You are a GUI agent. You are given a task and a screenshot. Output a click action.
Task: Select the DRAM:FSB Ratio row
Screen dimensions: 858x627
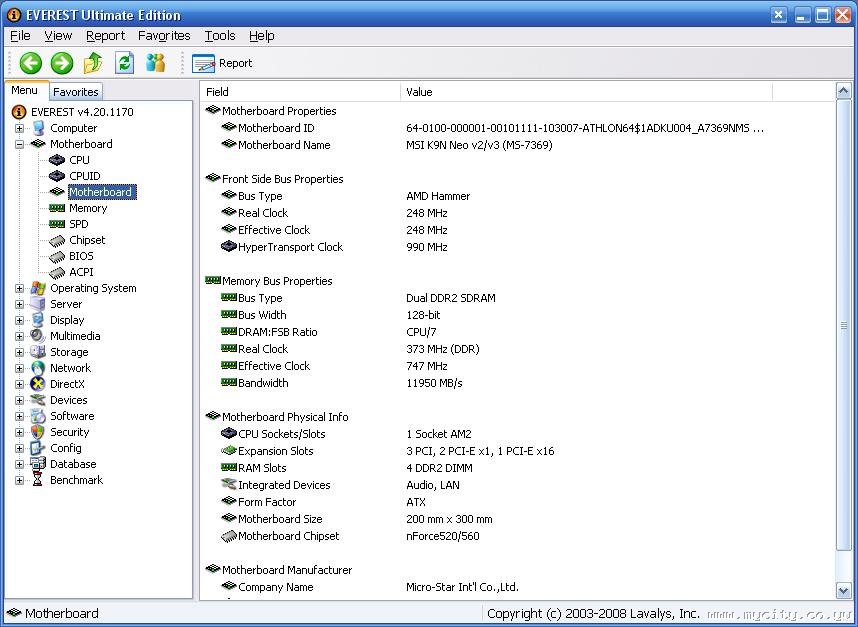click(x=517, y=332)
